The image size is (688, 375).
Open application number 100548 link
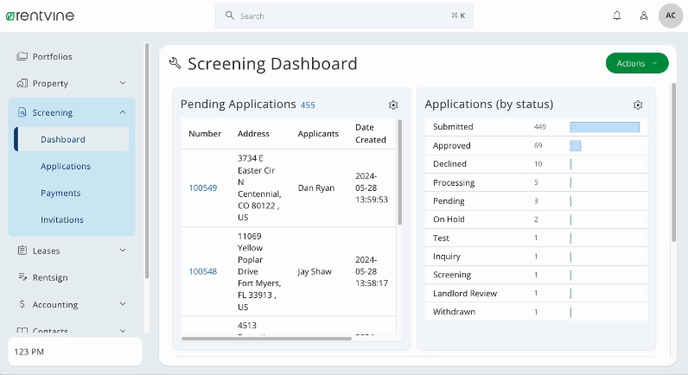(x=203, y=271)
